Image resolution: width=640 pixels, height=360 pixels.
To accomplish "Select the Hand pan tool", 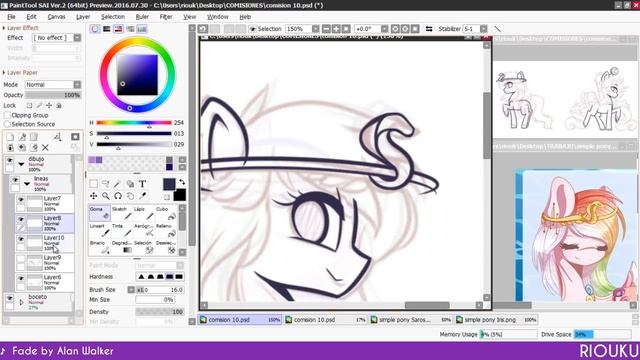I will pyautogui.click(x=130, y=196).
